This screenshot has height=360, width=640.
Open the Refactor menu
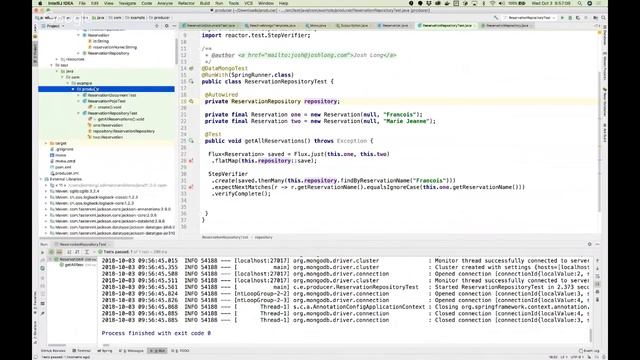[186, 3]
